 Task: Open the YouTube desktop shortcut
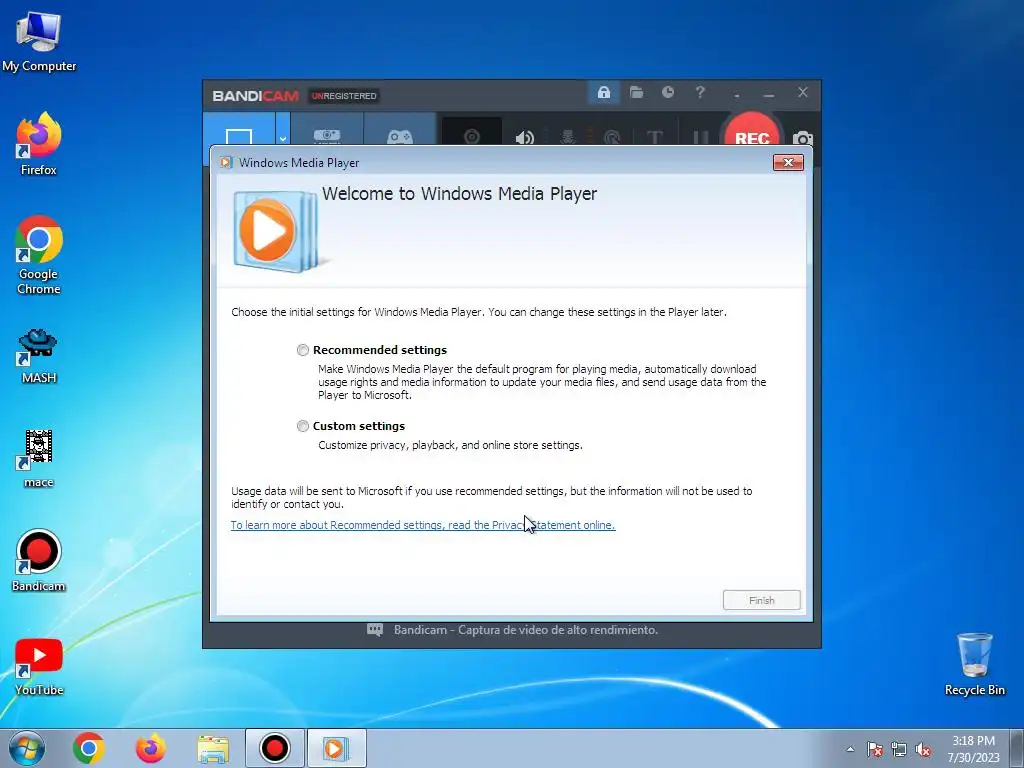tap(39, 667)
